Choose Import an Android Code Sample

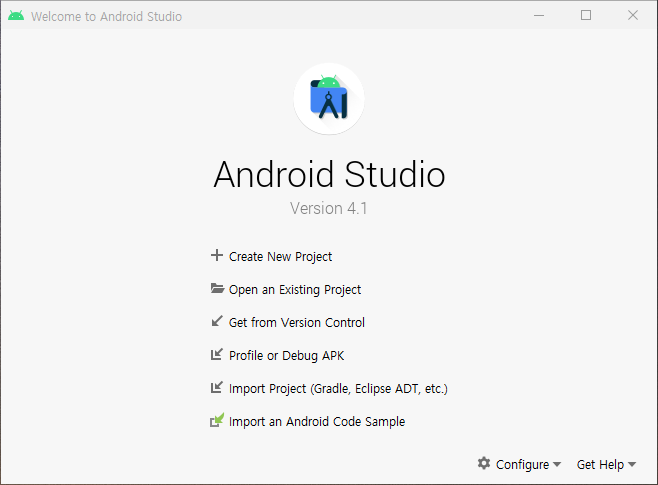pyautogui.click(x=317, y=421)
